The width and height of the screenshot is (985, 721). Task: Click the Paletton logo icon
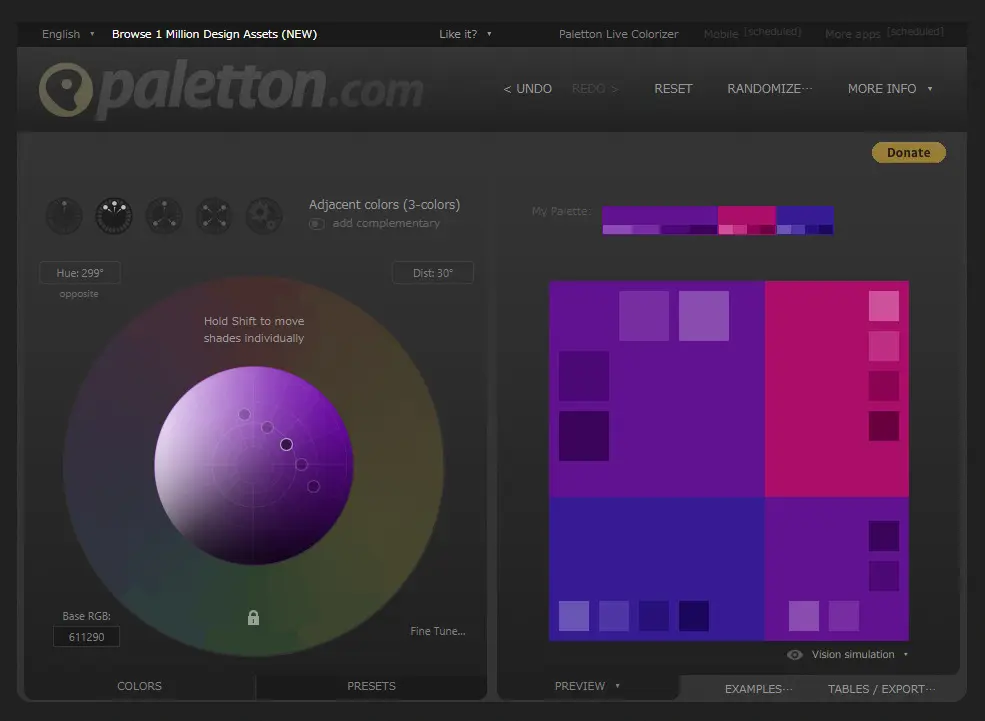65,90
